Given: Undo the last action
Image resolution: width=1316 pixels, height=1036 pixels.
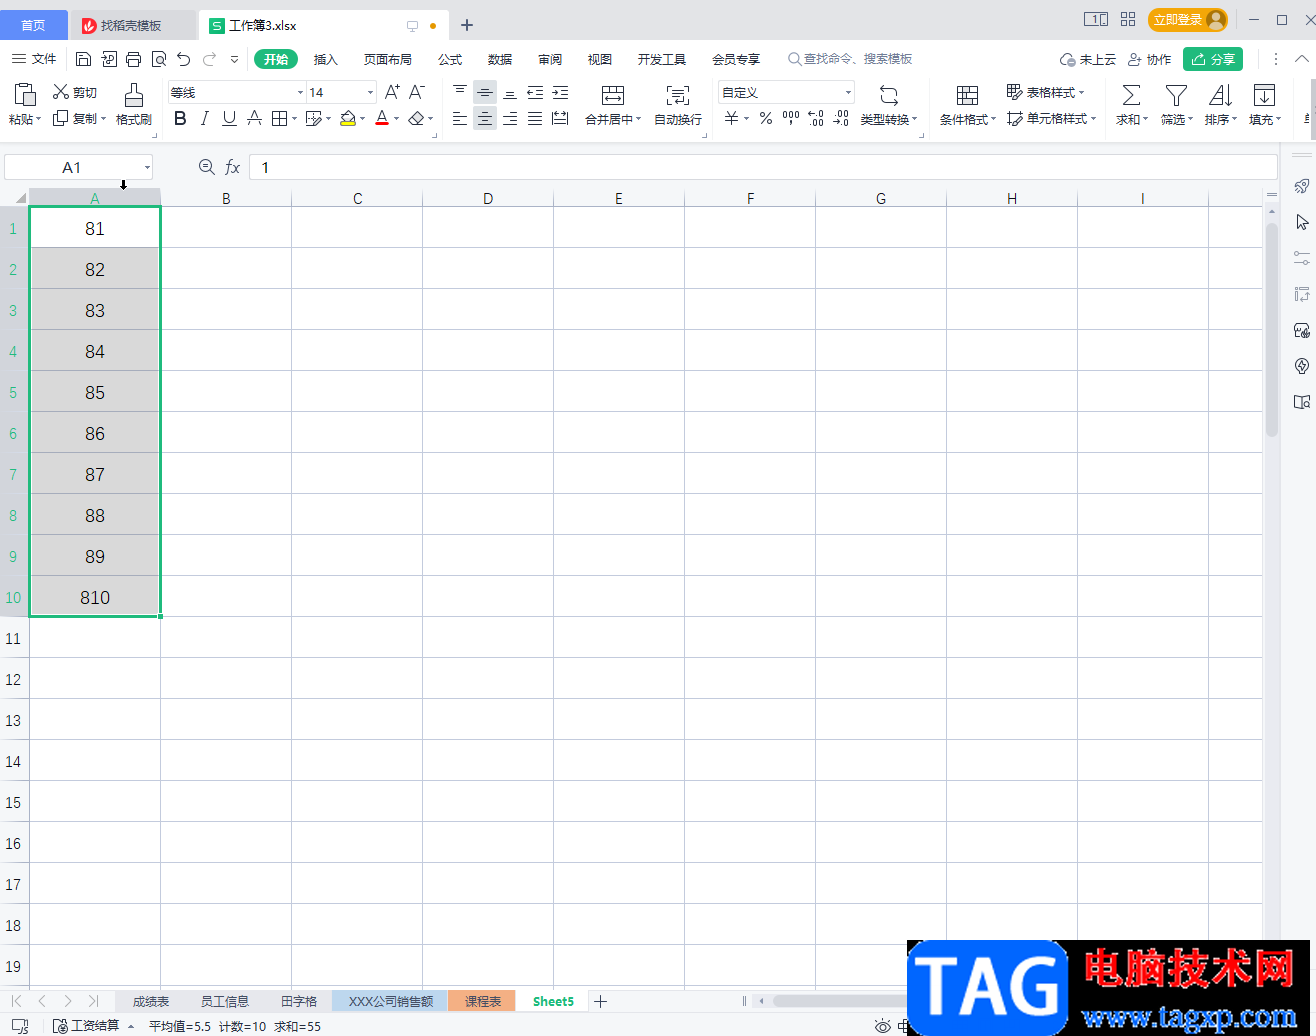Looking at the screenshot, I should [183, 59].
